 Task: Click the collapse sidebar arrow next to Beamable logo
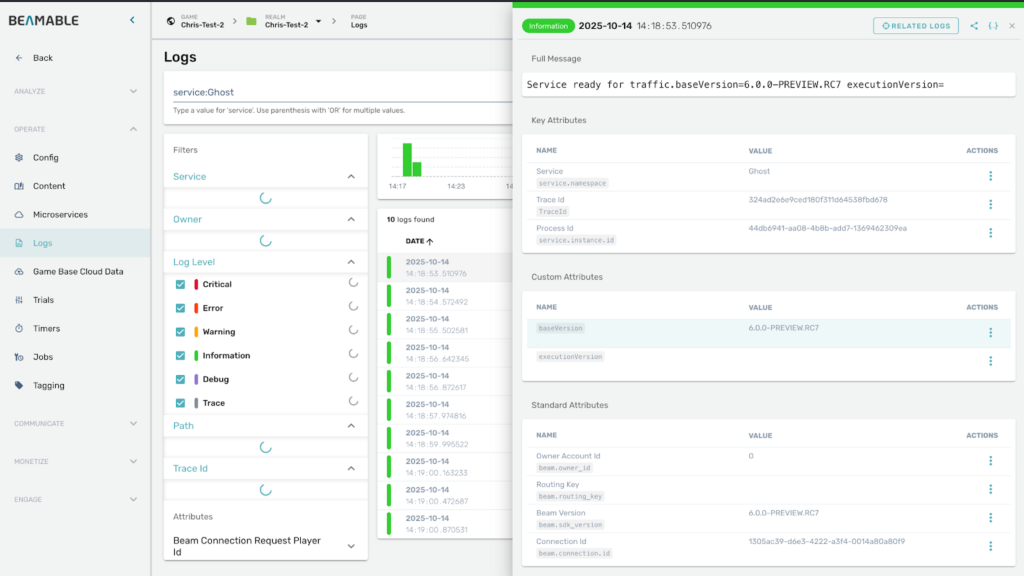[133, 20]
